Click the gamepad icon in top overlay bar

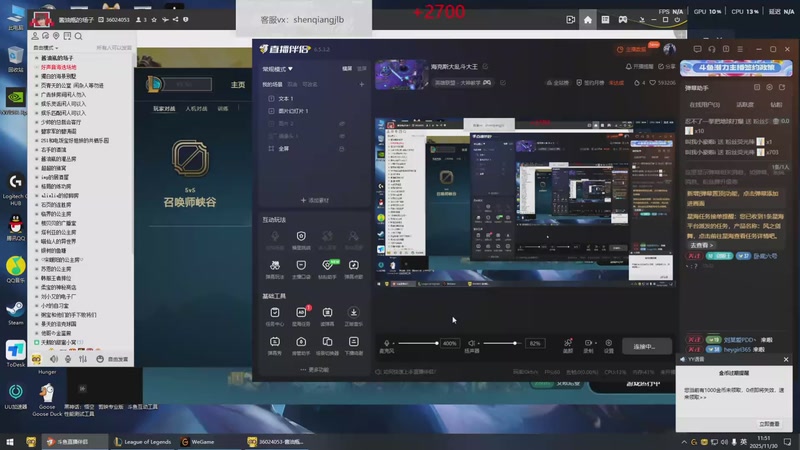click(623, 20)
